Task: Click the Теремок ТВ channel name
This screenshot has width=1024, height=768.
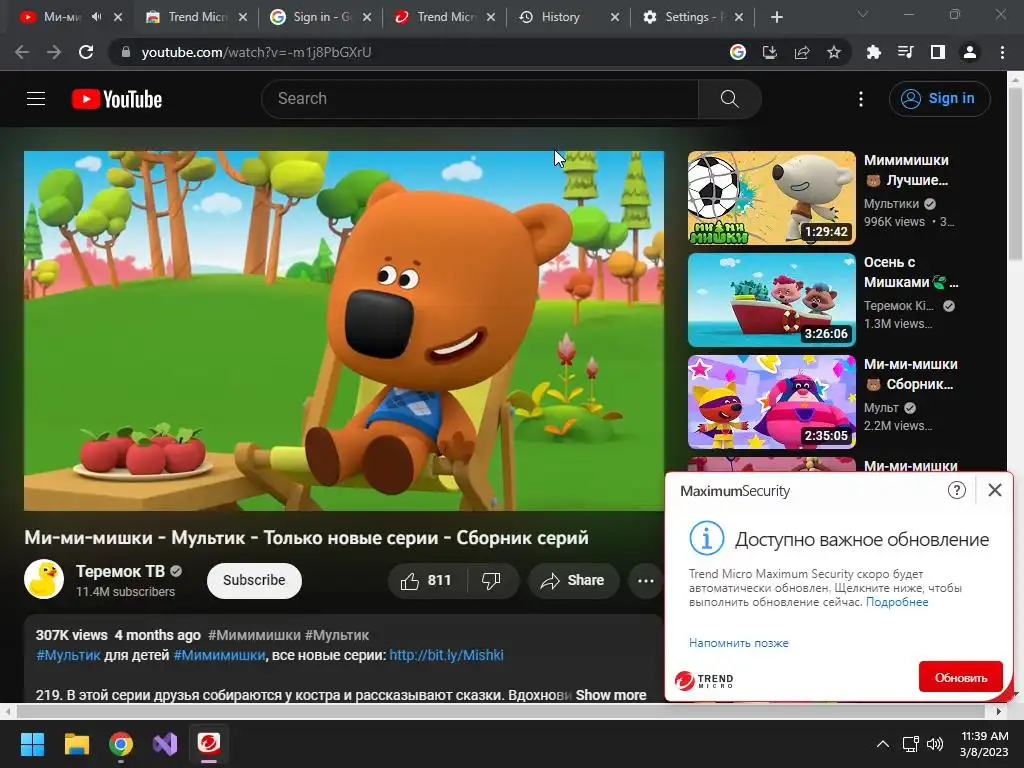Action: (120, 571)
